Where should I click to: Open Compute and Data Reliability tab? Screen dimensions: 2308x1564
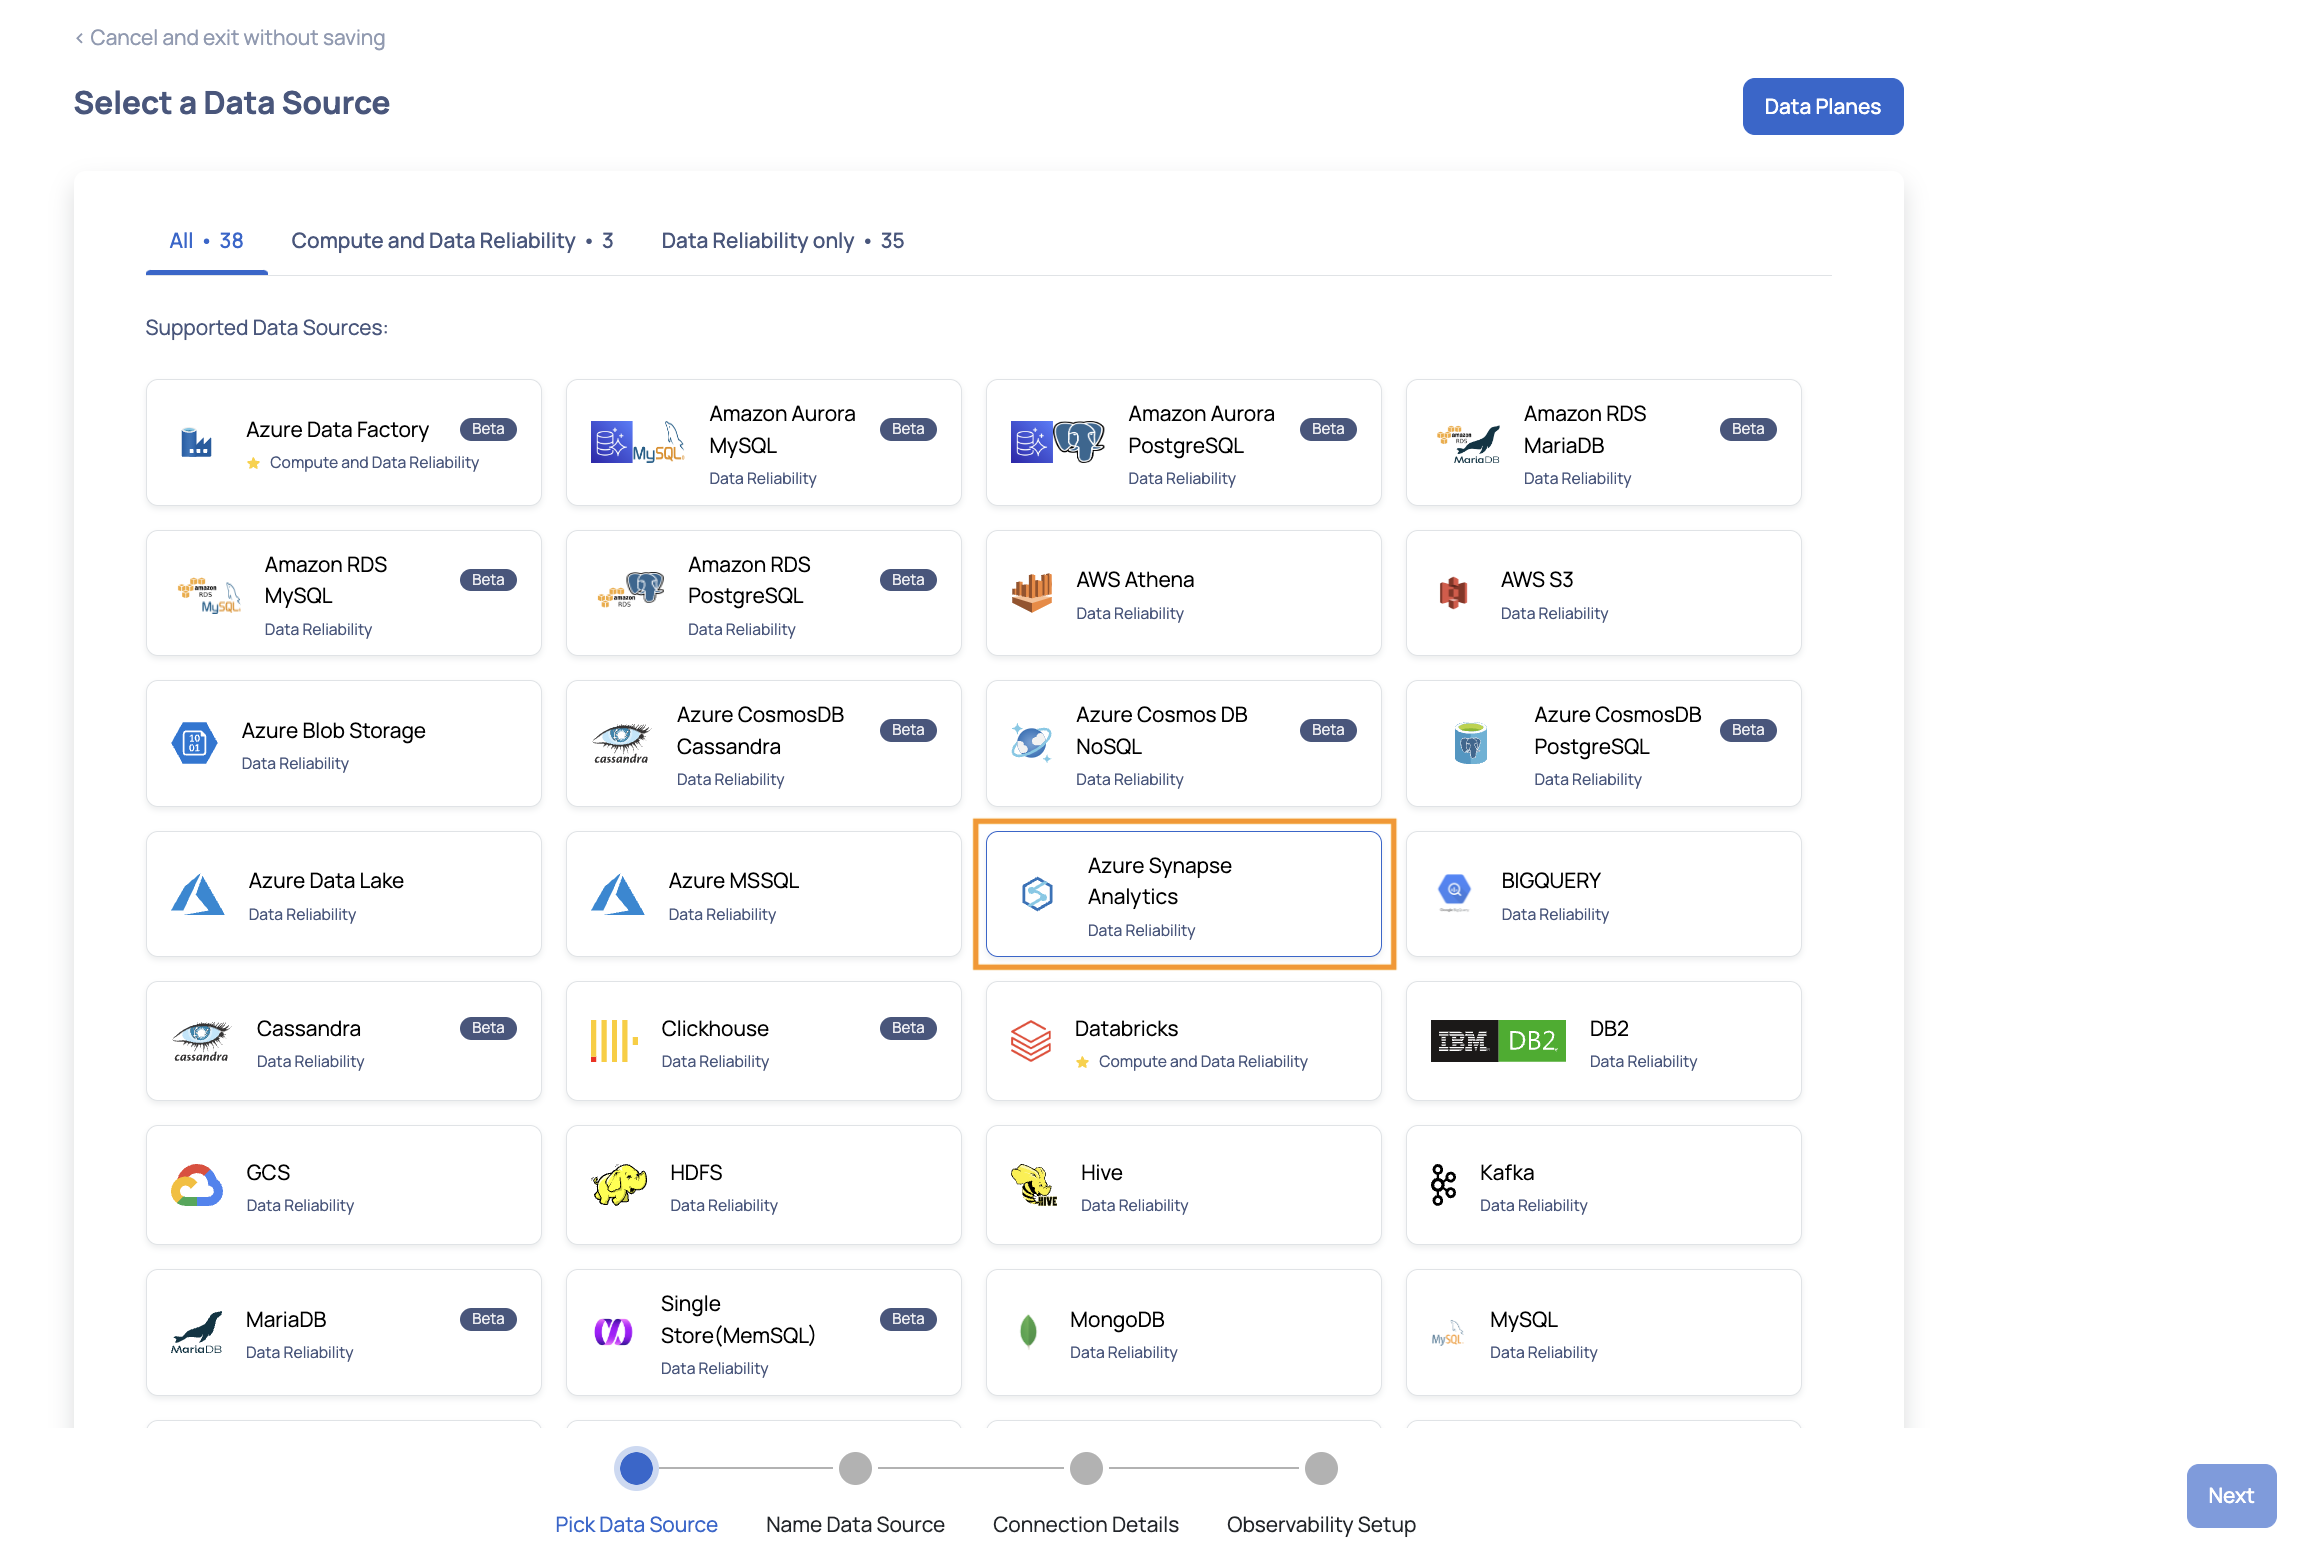click(x=452, y=241)
